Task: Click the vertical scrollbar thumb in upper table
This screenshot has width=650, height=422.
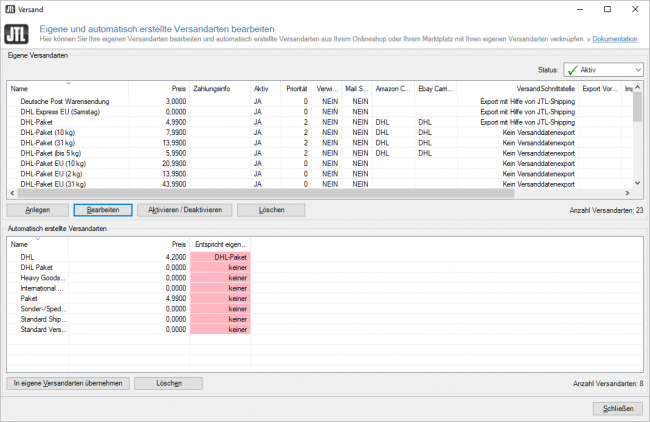Action: coord(638,107)
